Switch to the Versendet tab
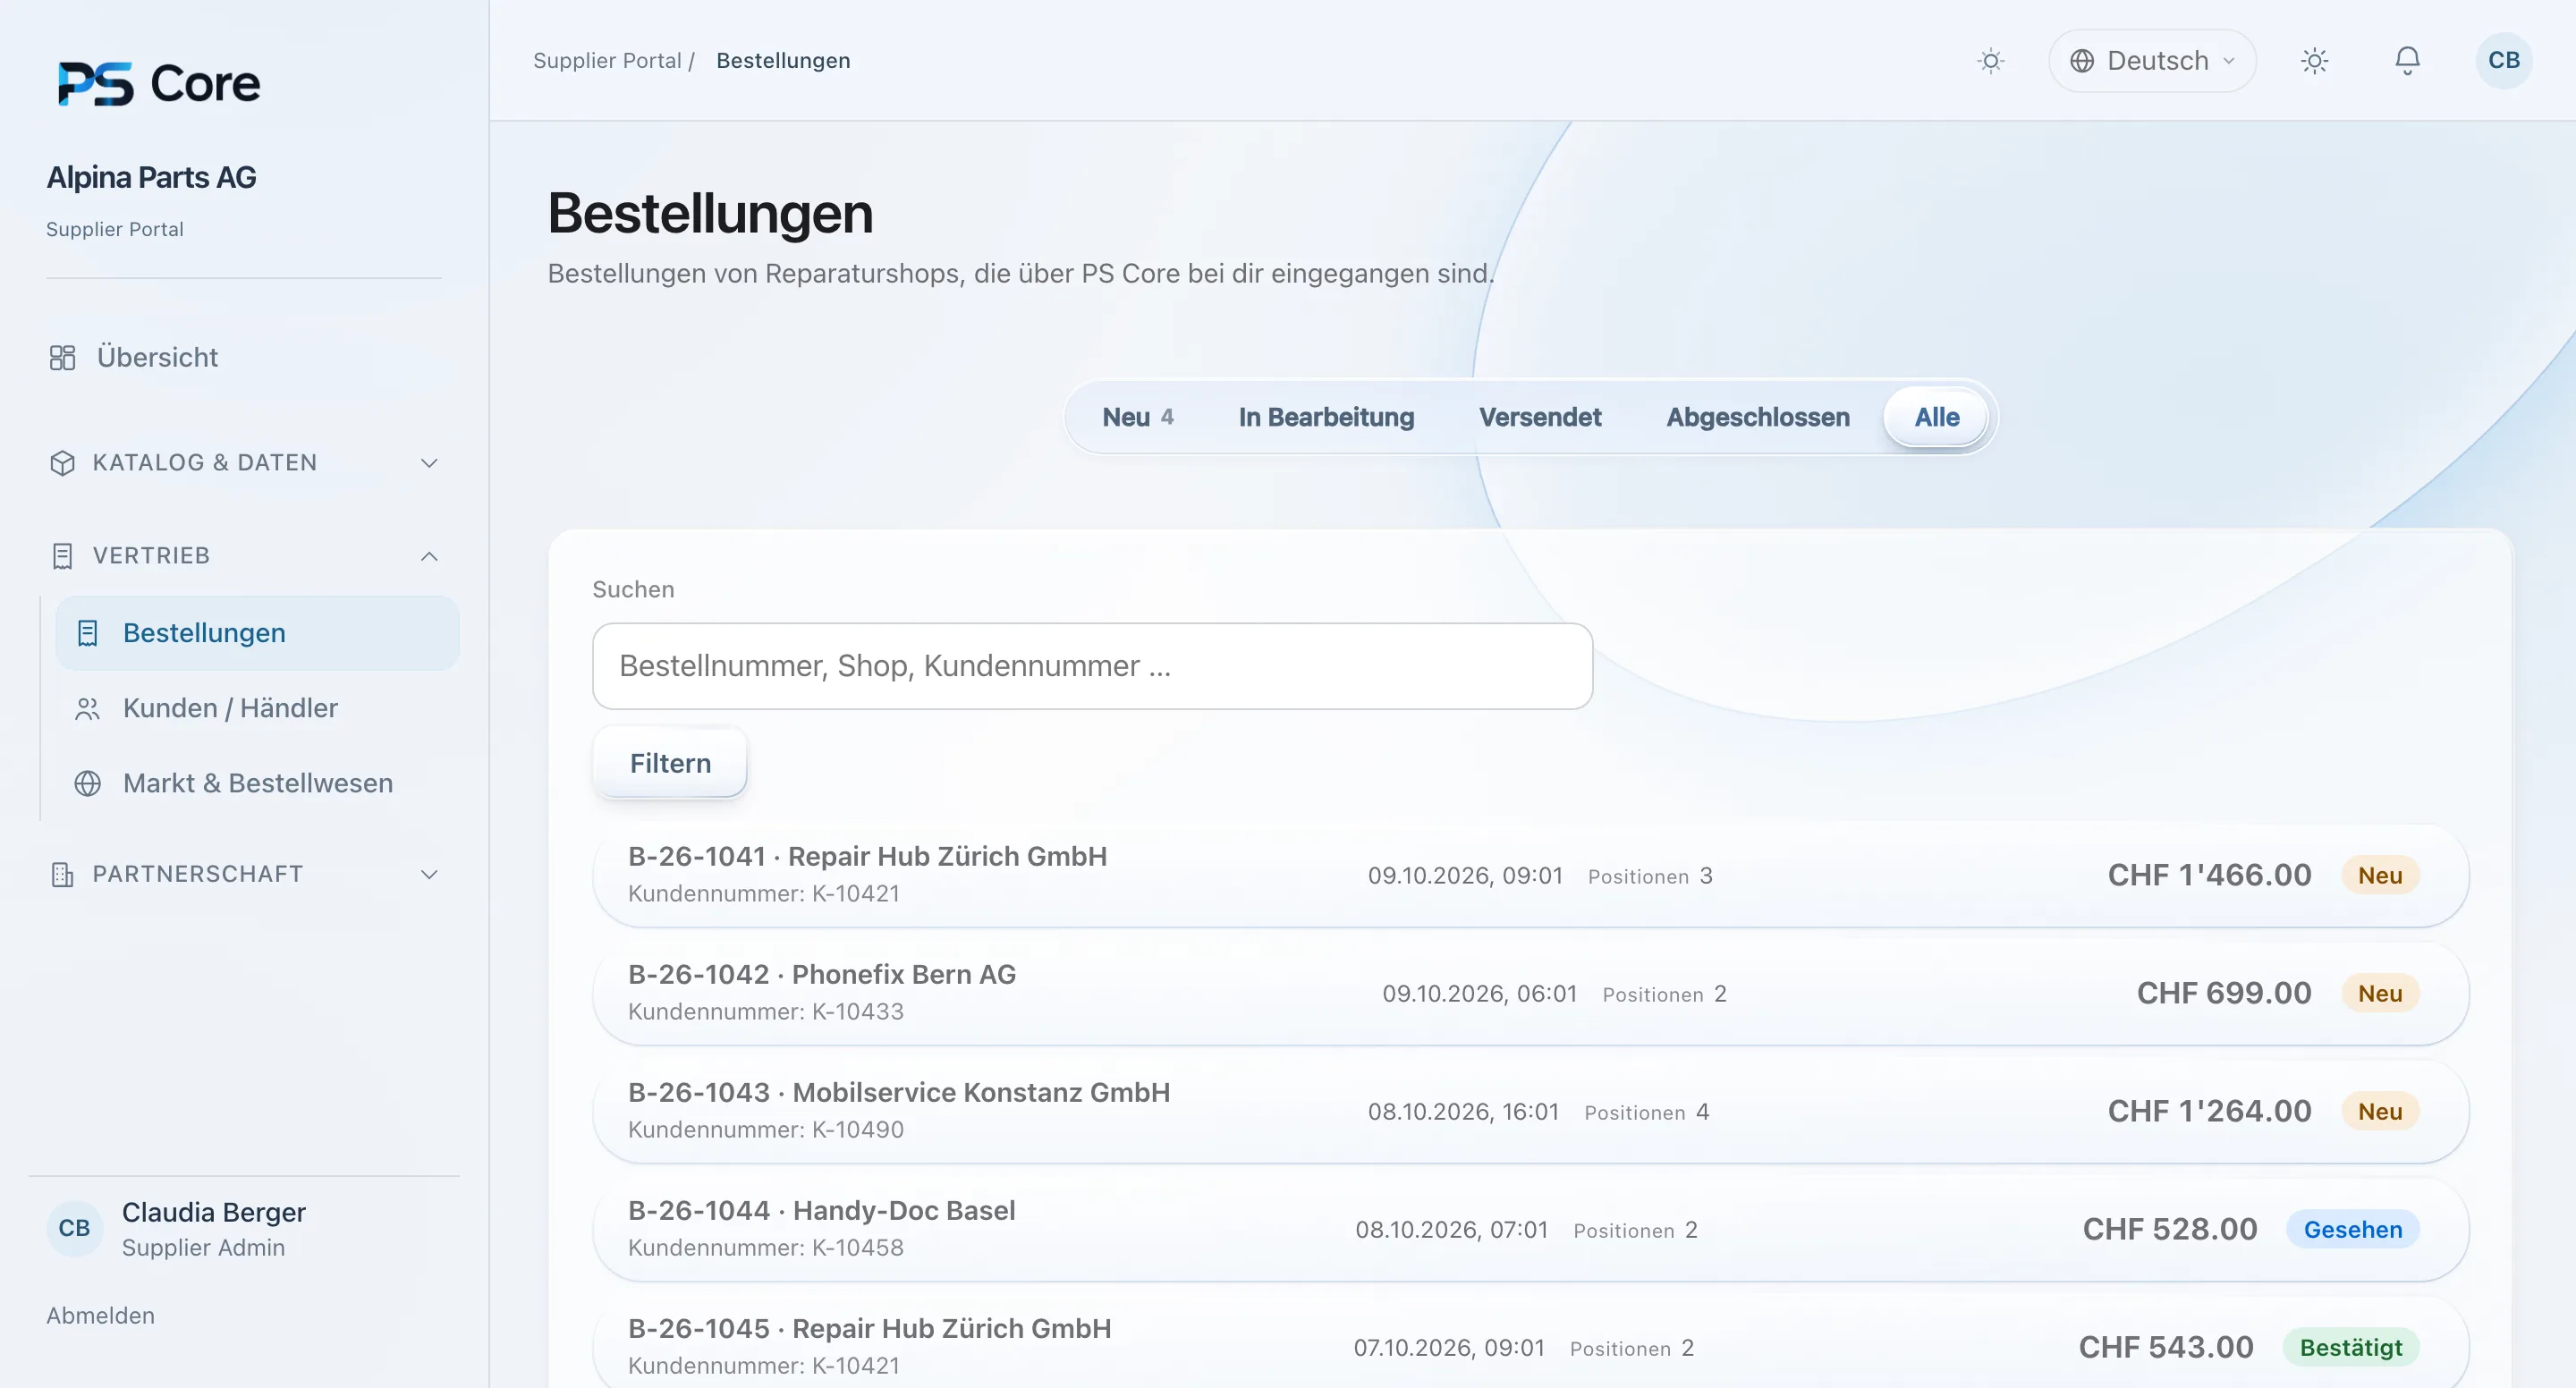This screenshot has width=2576, height=1388. coord(1540,417)
